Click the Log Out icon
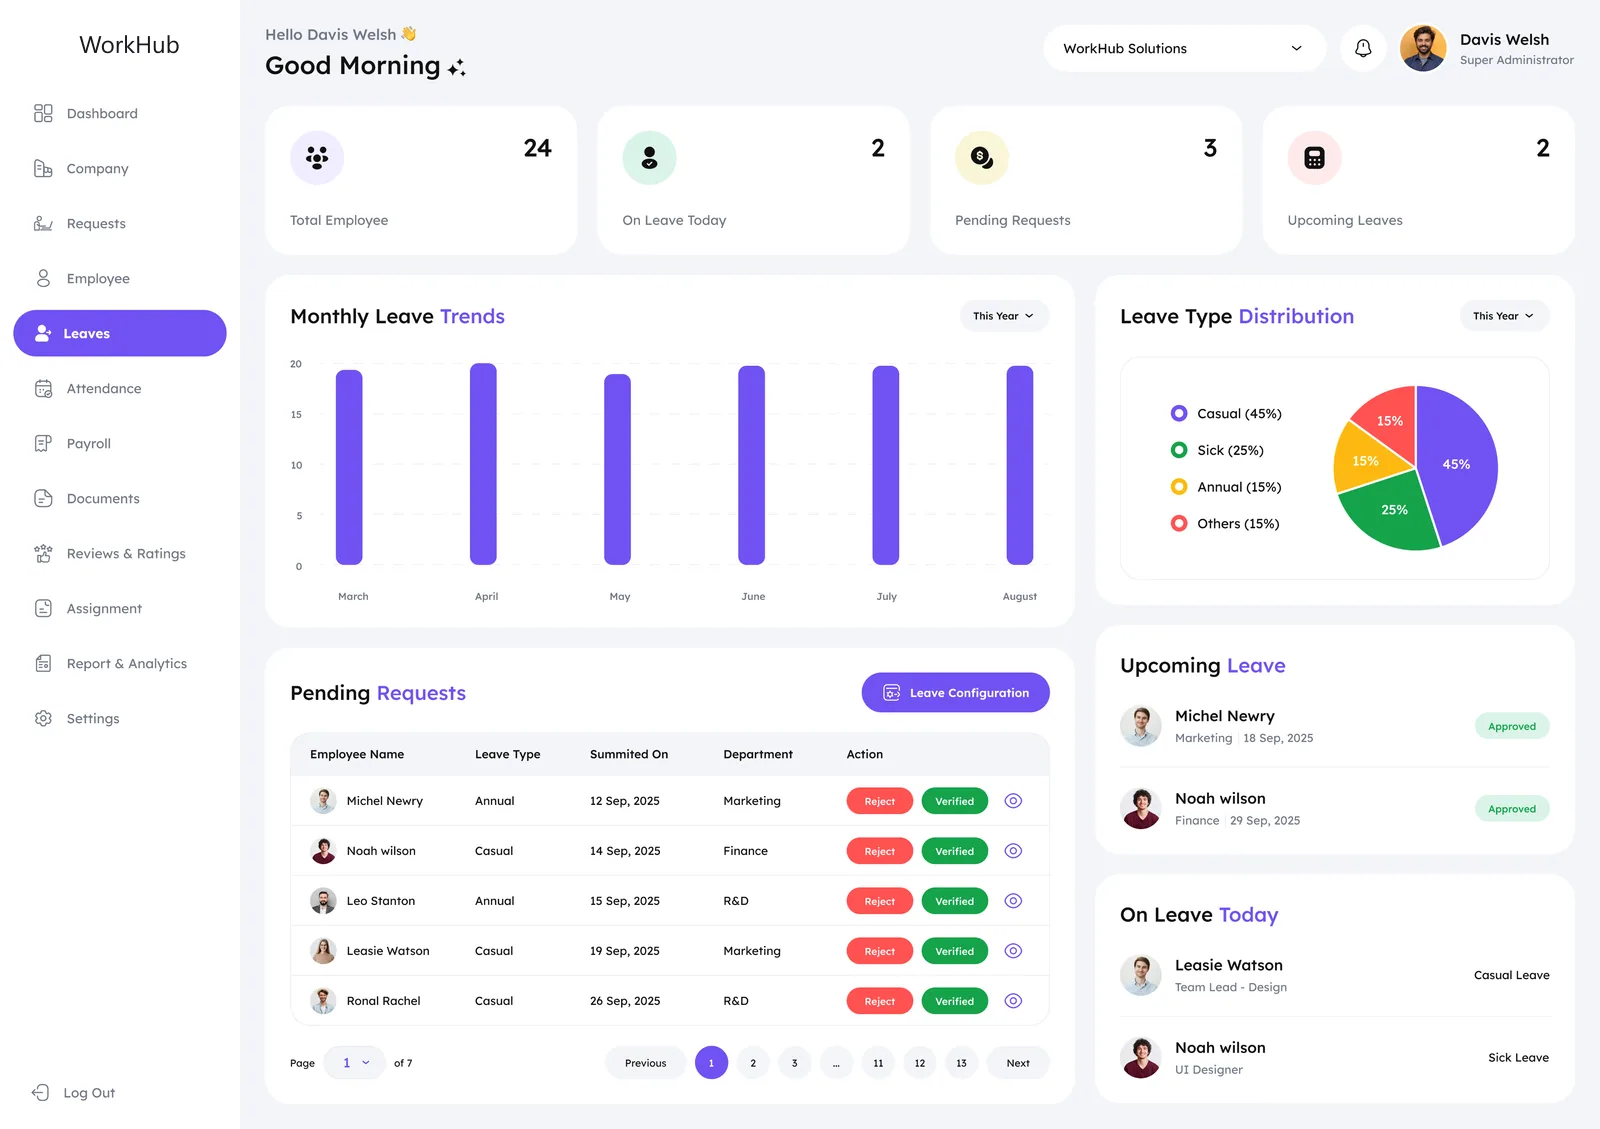 [x=41, y=1092]
